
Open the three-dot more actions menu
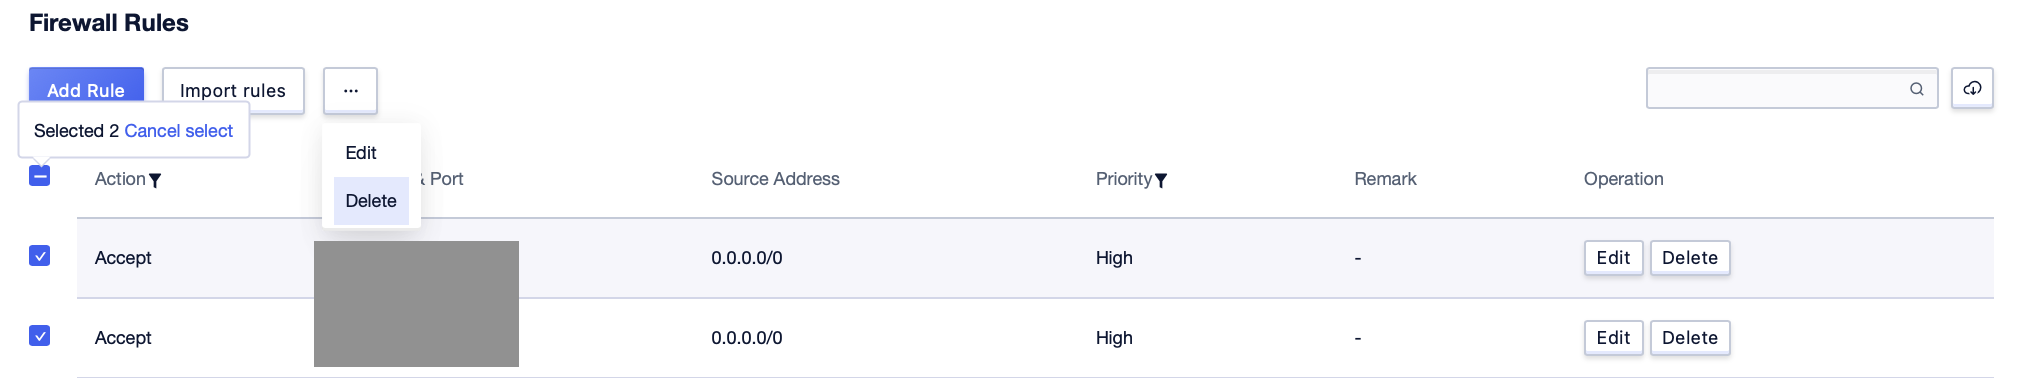350,90
